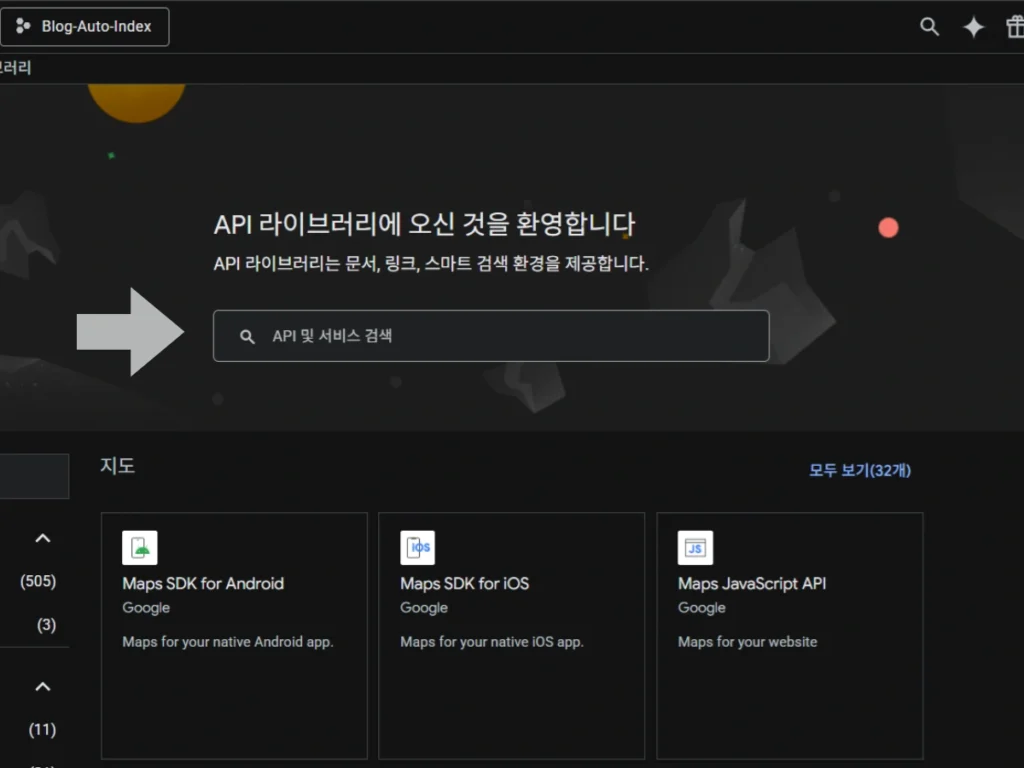Click 'Google' under Maps SDK for iOS
Viewport: 1024px width, 768px height.
point(424,607)
